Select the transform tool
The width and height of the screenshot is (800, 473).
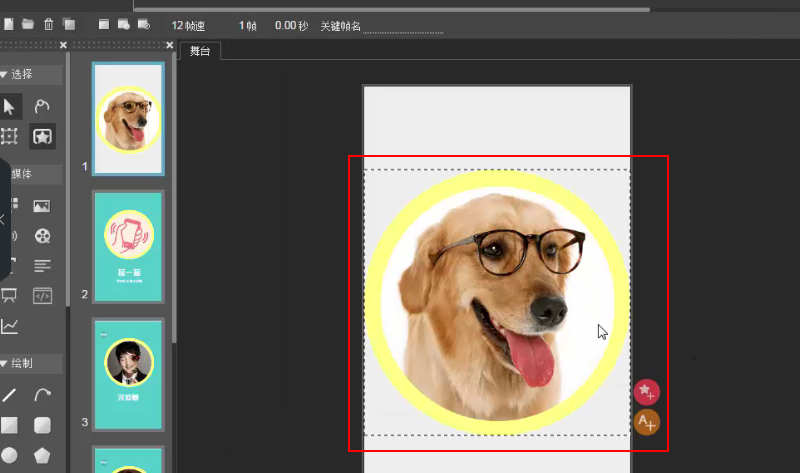9,136
